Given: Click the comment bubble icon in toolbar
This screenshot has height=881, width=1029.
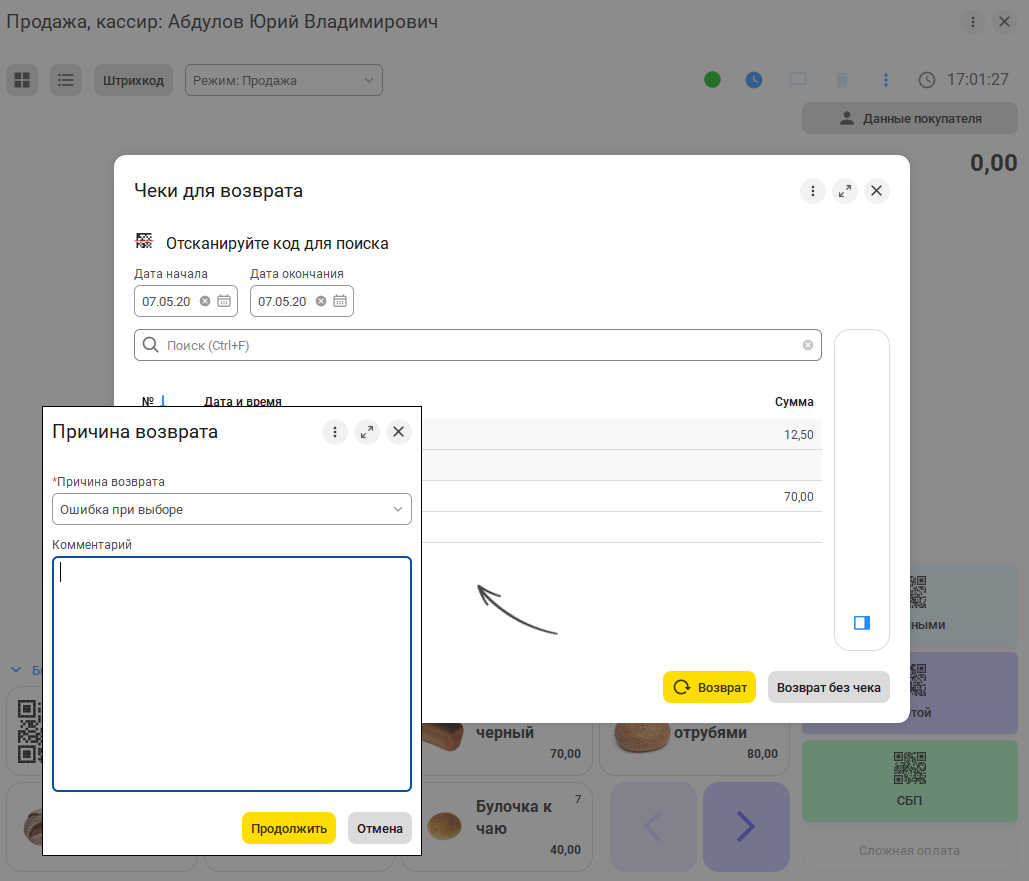Looking at the screenshot, I should pos(797,80).
